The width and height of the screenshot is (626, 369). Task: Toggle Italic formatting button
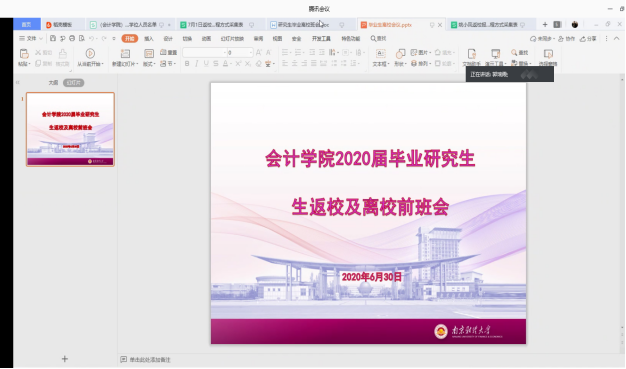196,63
